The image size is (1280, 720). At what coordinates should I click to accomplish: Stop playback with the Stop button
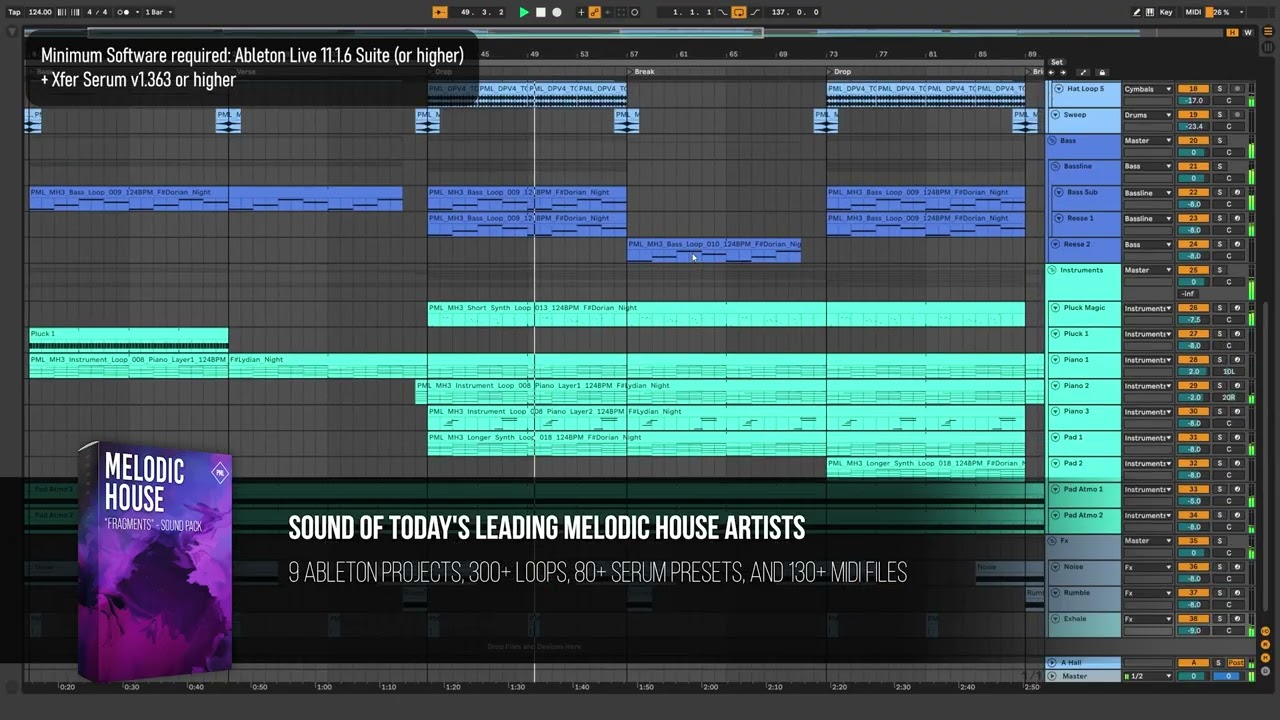540,12
